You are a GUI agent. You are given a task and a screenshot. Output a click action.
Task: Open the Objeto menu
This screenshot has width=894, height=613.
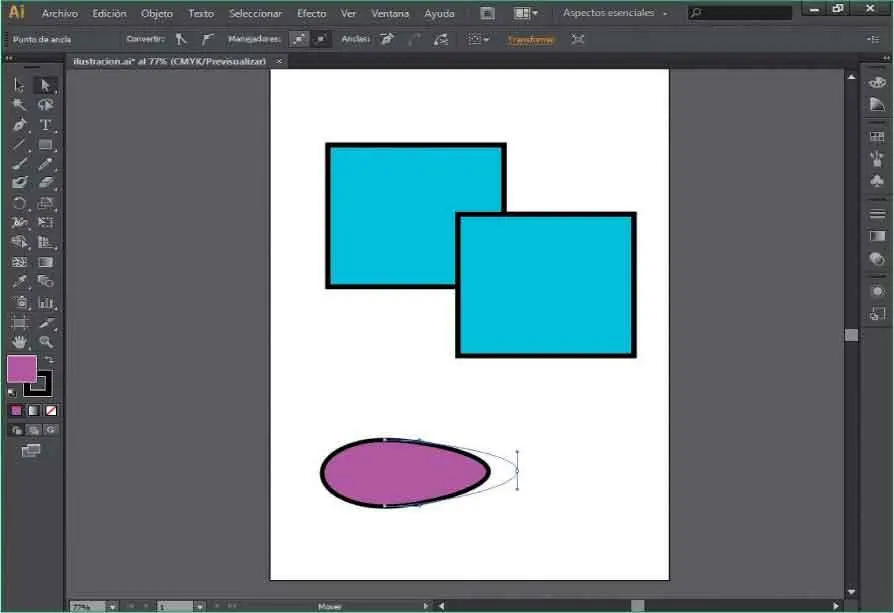coord(157,13)
